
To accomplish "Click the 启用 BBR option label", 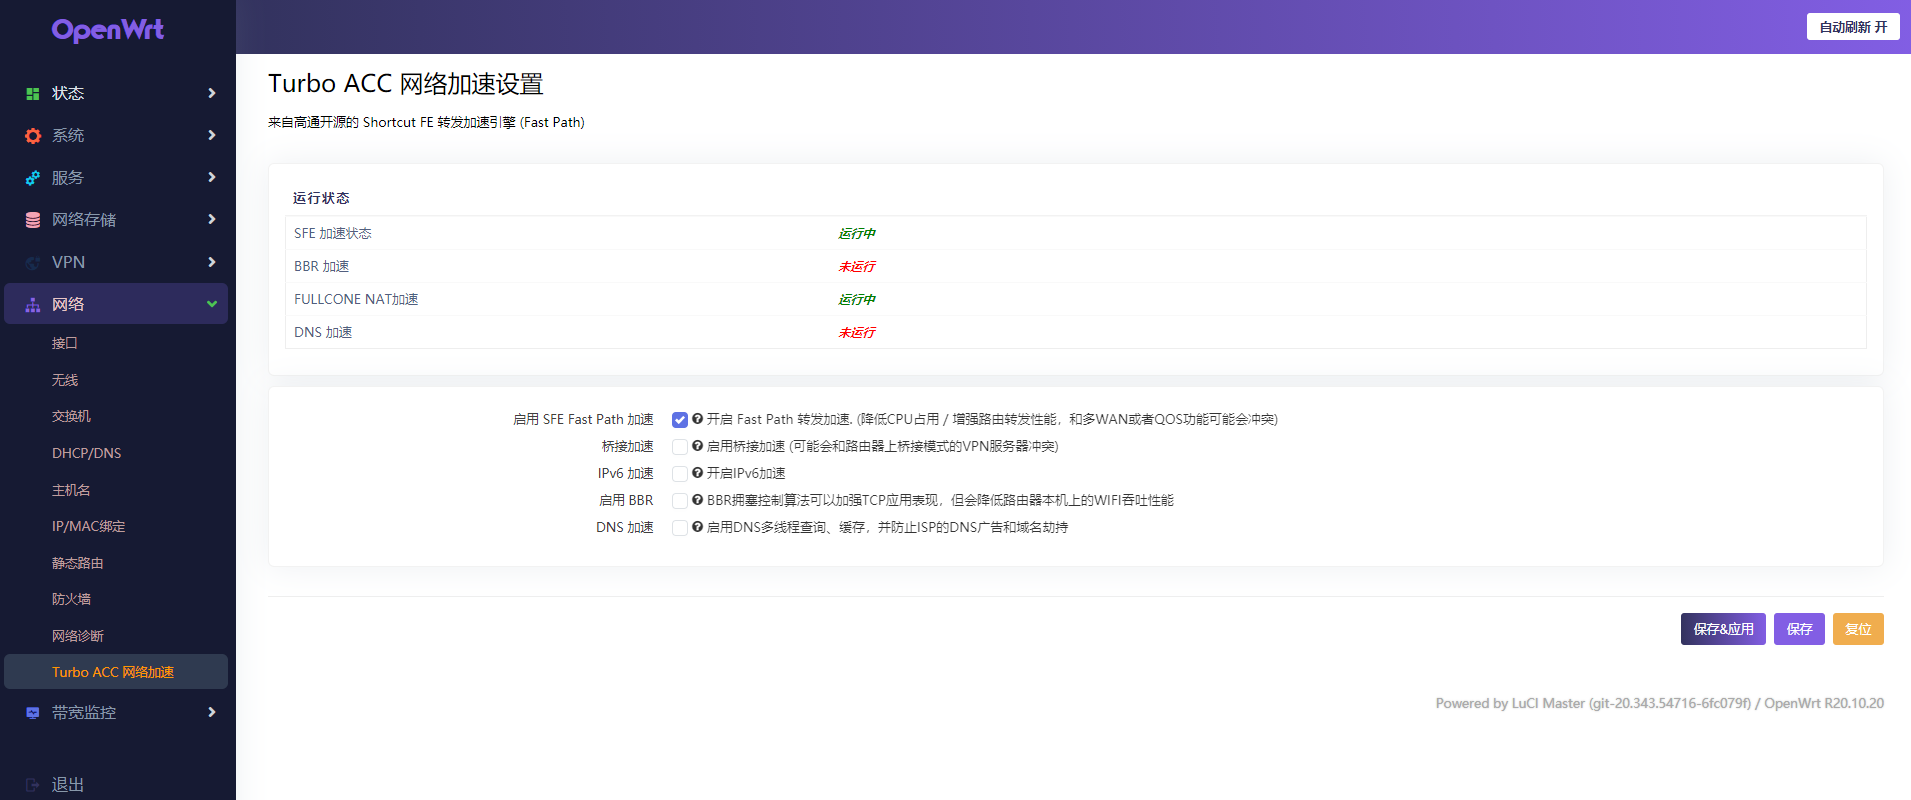I will pyautogui.click(x=626, y=500).
